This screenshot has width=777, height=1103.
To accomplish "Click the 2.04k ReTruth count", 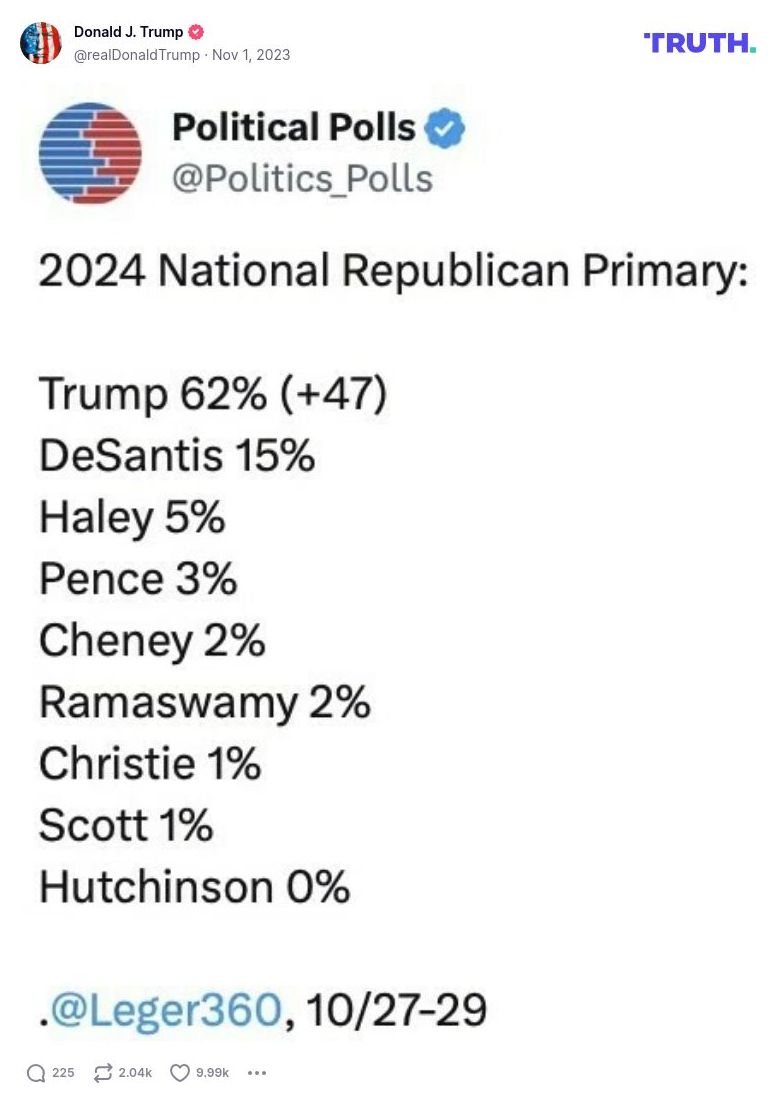I will (135, 1073).
